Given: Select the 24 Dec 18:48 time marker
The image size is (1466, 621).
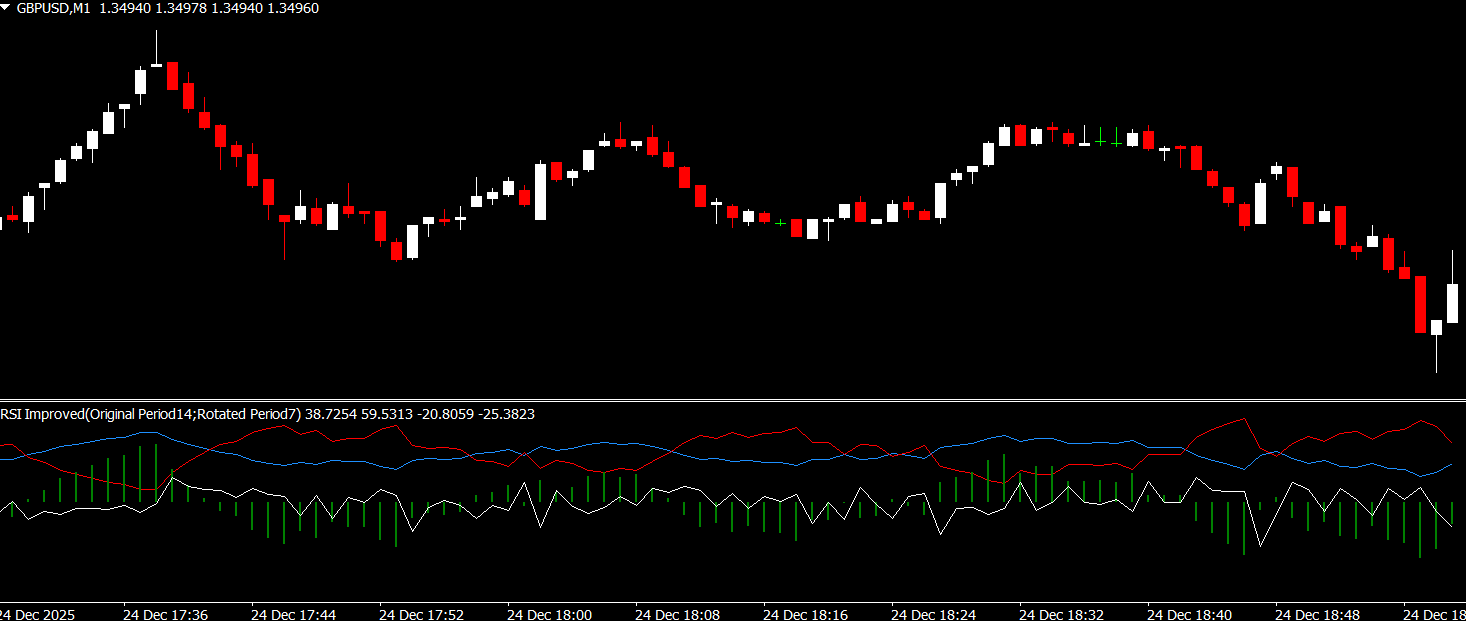Looking at the screenshot, I should [x=1317, y=614].
